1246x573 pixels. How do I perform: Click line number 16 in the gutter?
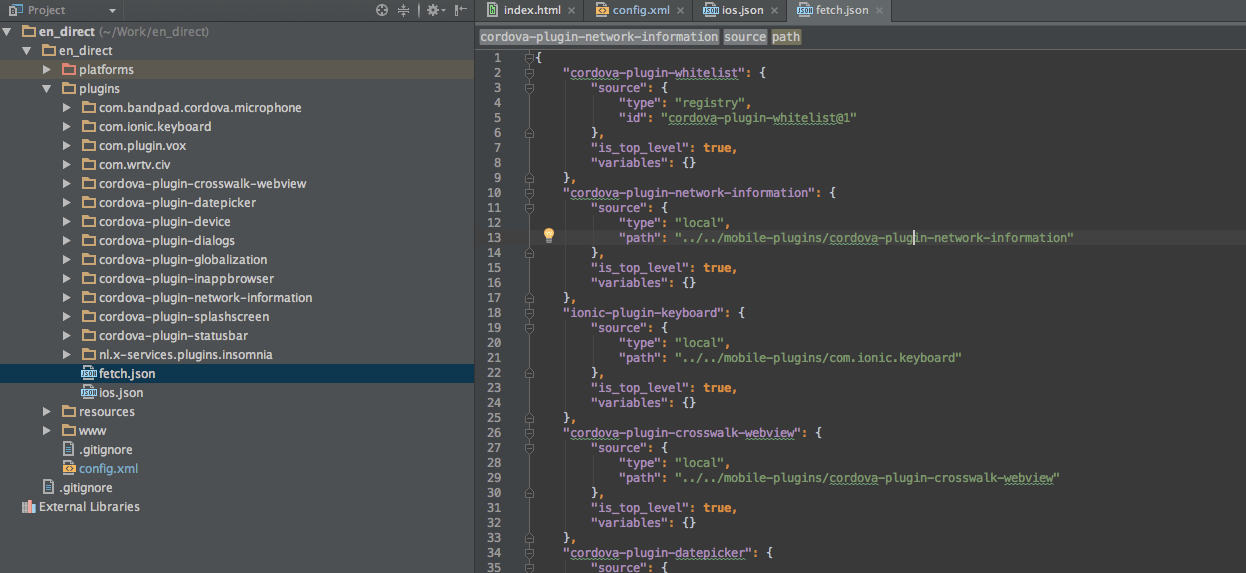[494, 283]
